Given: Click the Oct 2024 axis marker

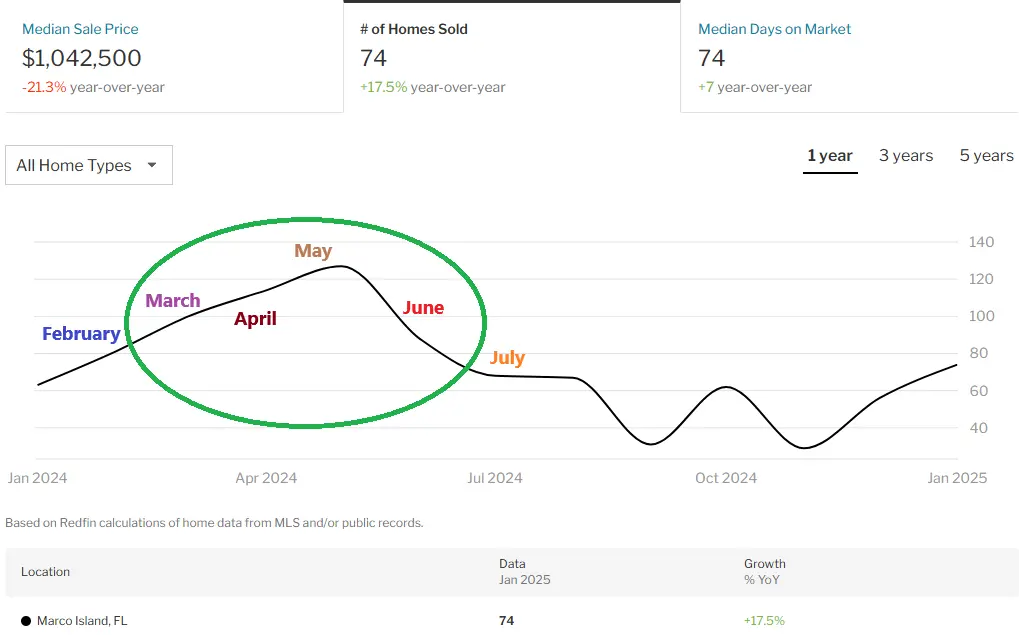Looking at the screenshot, I should click(x=726, y=478).
